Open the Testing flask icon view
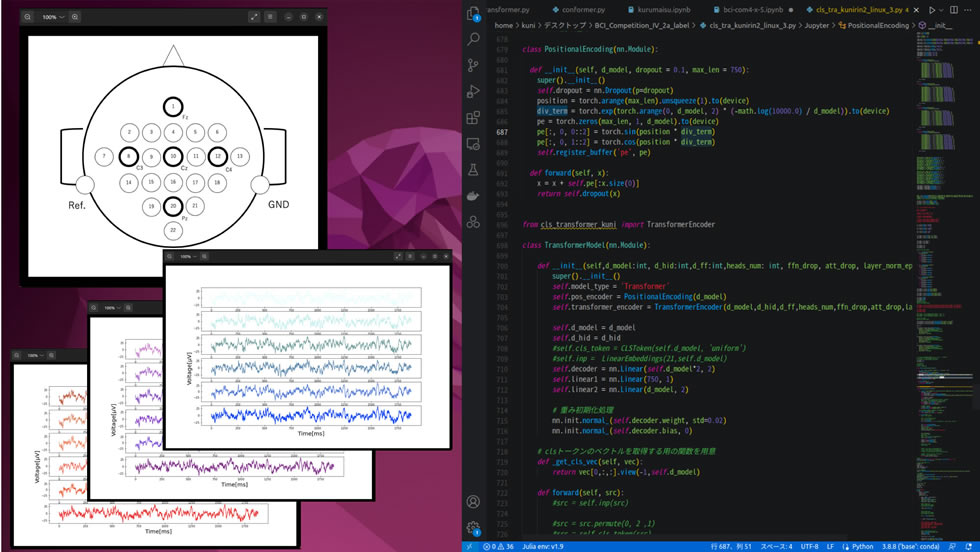Image resolution: width=980 pixels, height=552 pixels. (474, 144)
